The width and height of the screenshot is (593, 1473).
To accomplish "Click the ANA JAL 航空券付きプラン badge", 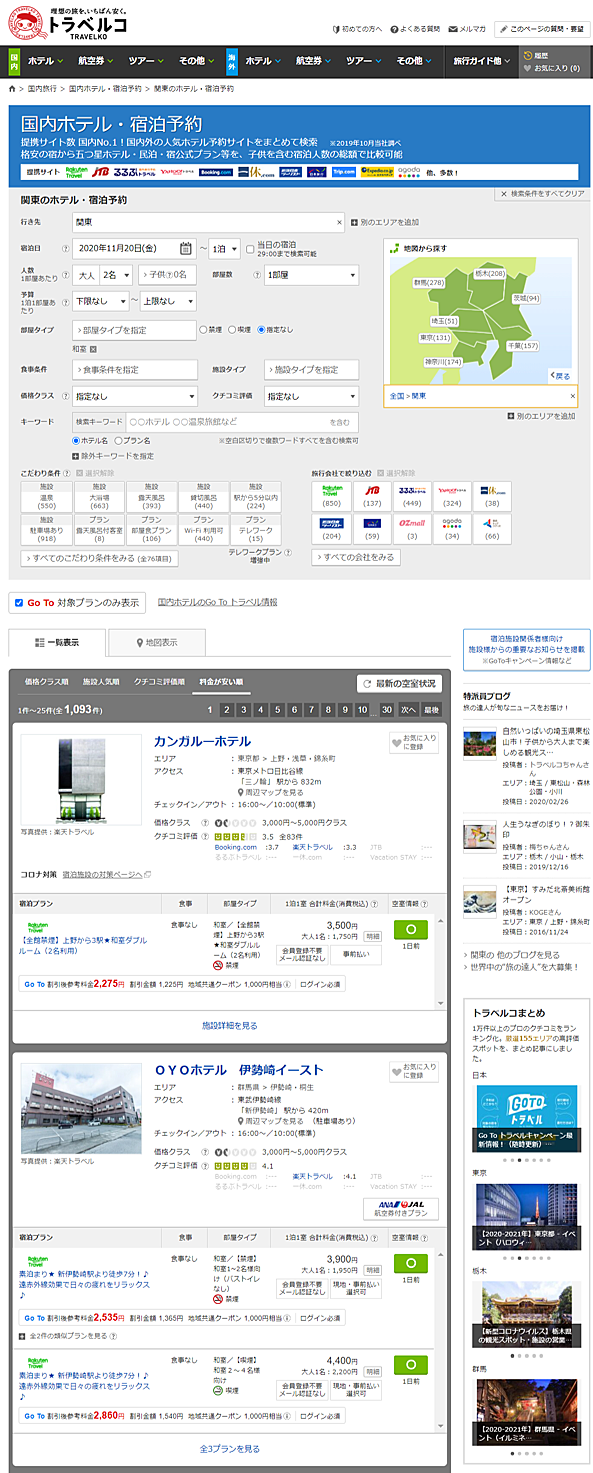I will point(402,1208).
